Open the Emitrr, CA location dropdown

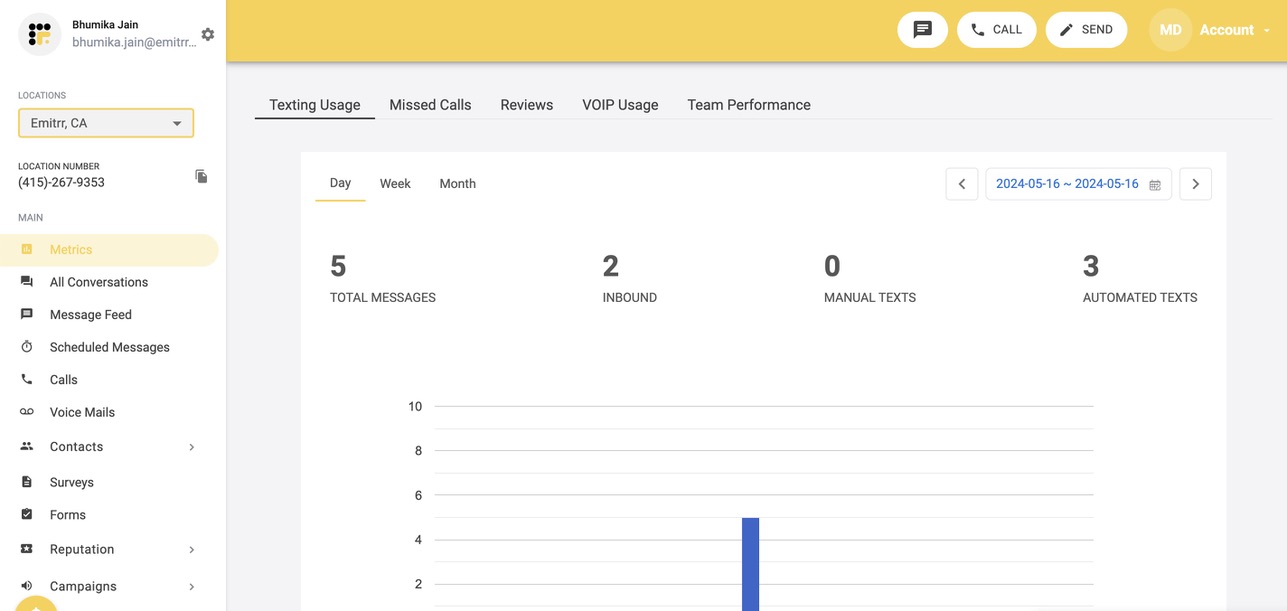[x=106, y=123]
